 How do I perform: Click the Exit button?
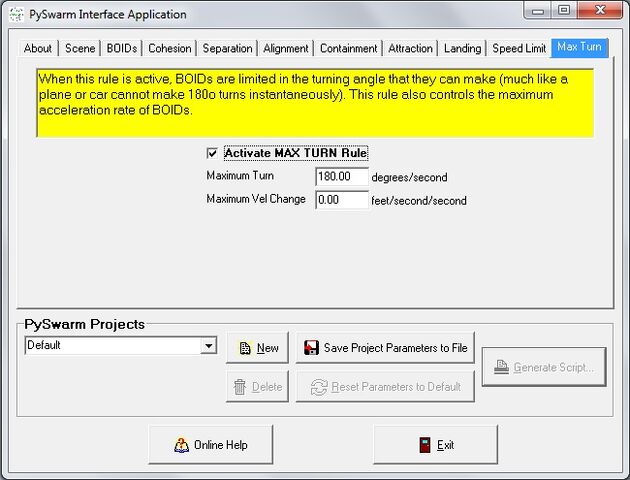436,445
